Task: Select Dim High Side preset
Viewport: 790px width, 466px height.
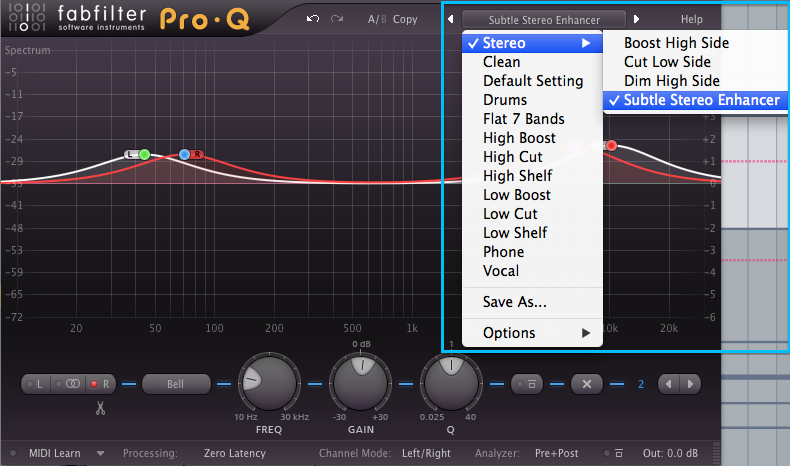Action: click(695, 81)
